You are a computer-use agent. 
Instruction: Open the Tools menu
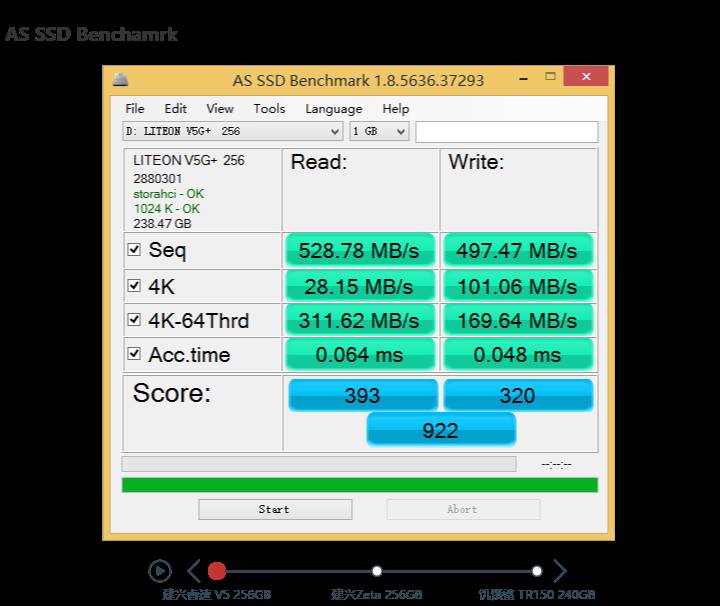click(x=270, y=109)
